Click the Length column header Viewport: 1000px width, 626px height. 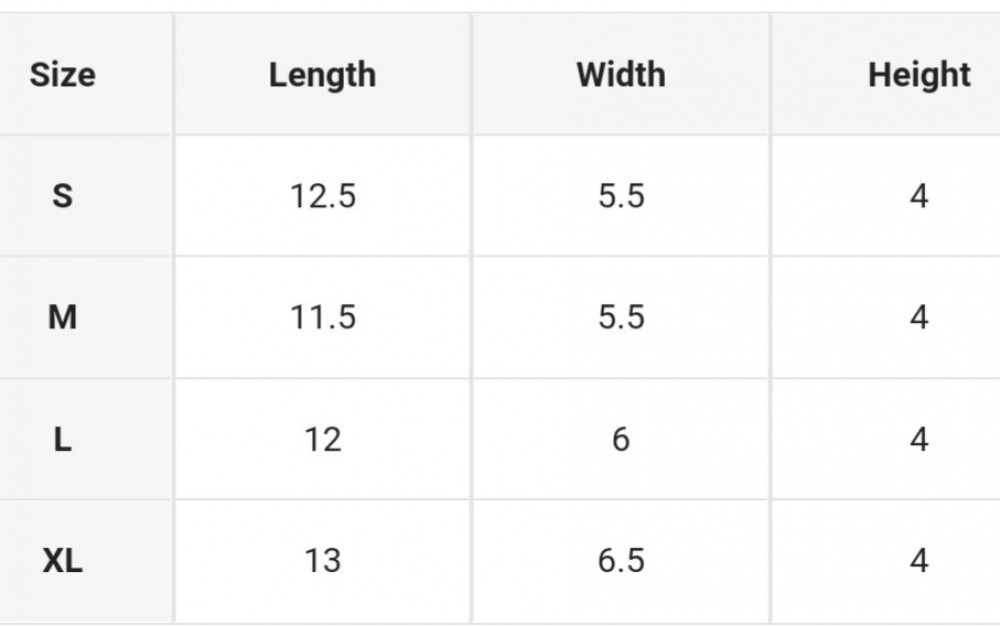[x=322, y=76]
